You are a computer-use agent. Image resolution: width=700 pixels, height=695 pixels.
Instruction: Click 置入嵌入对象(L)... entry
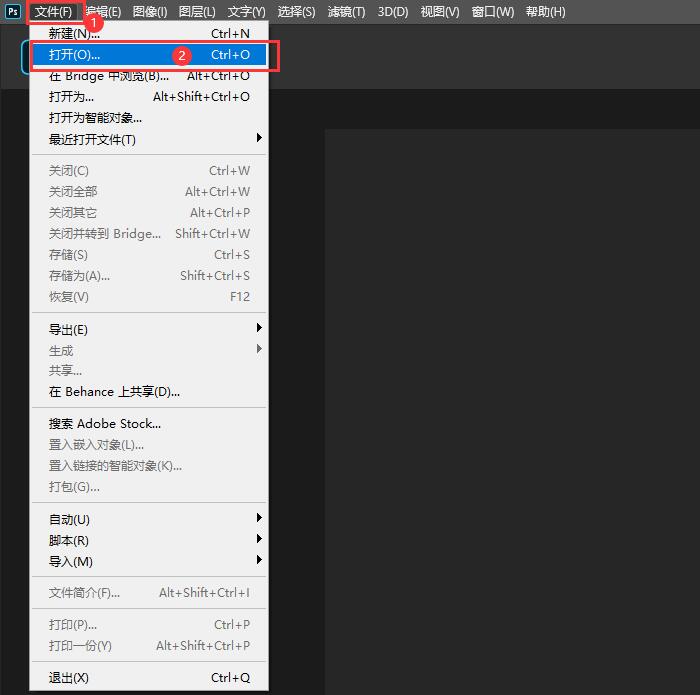point(149,445)
